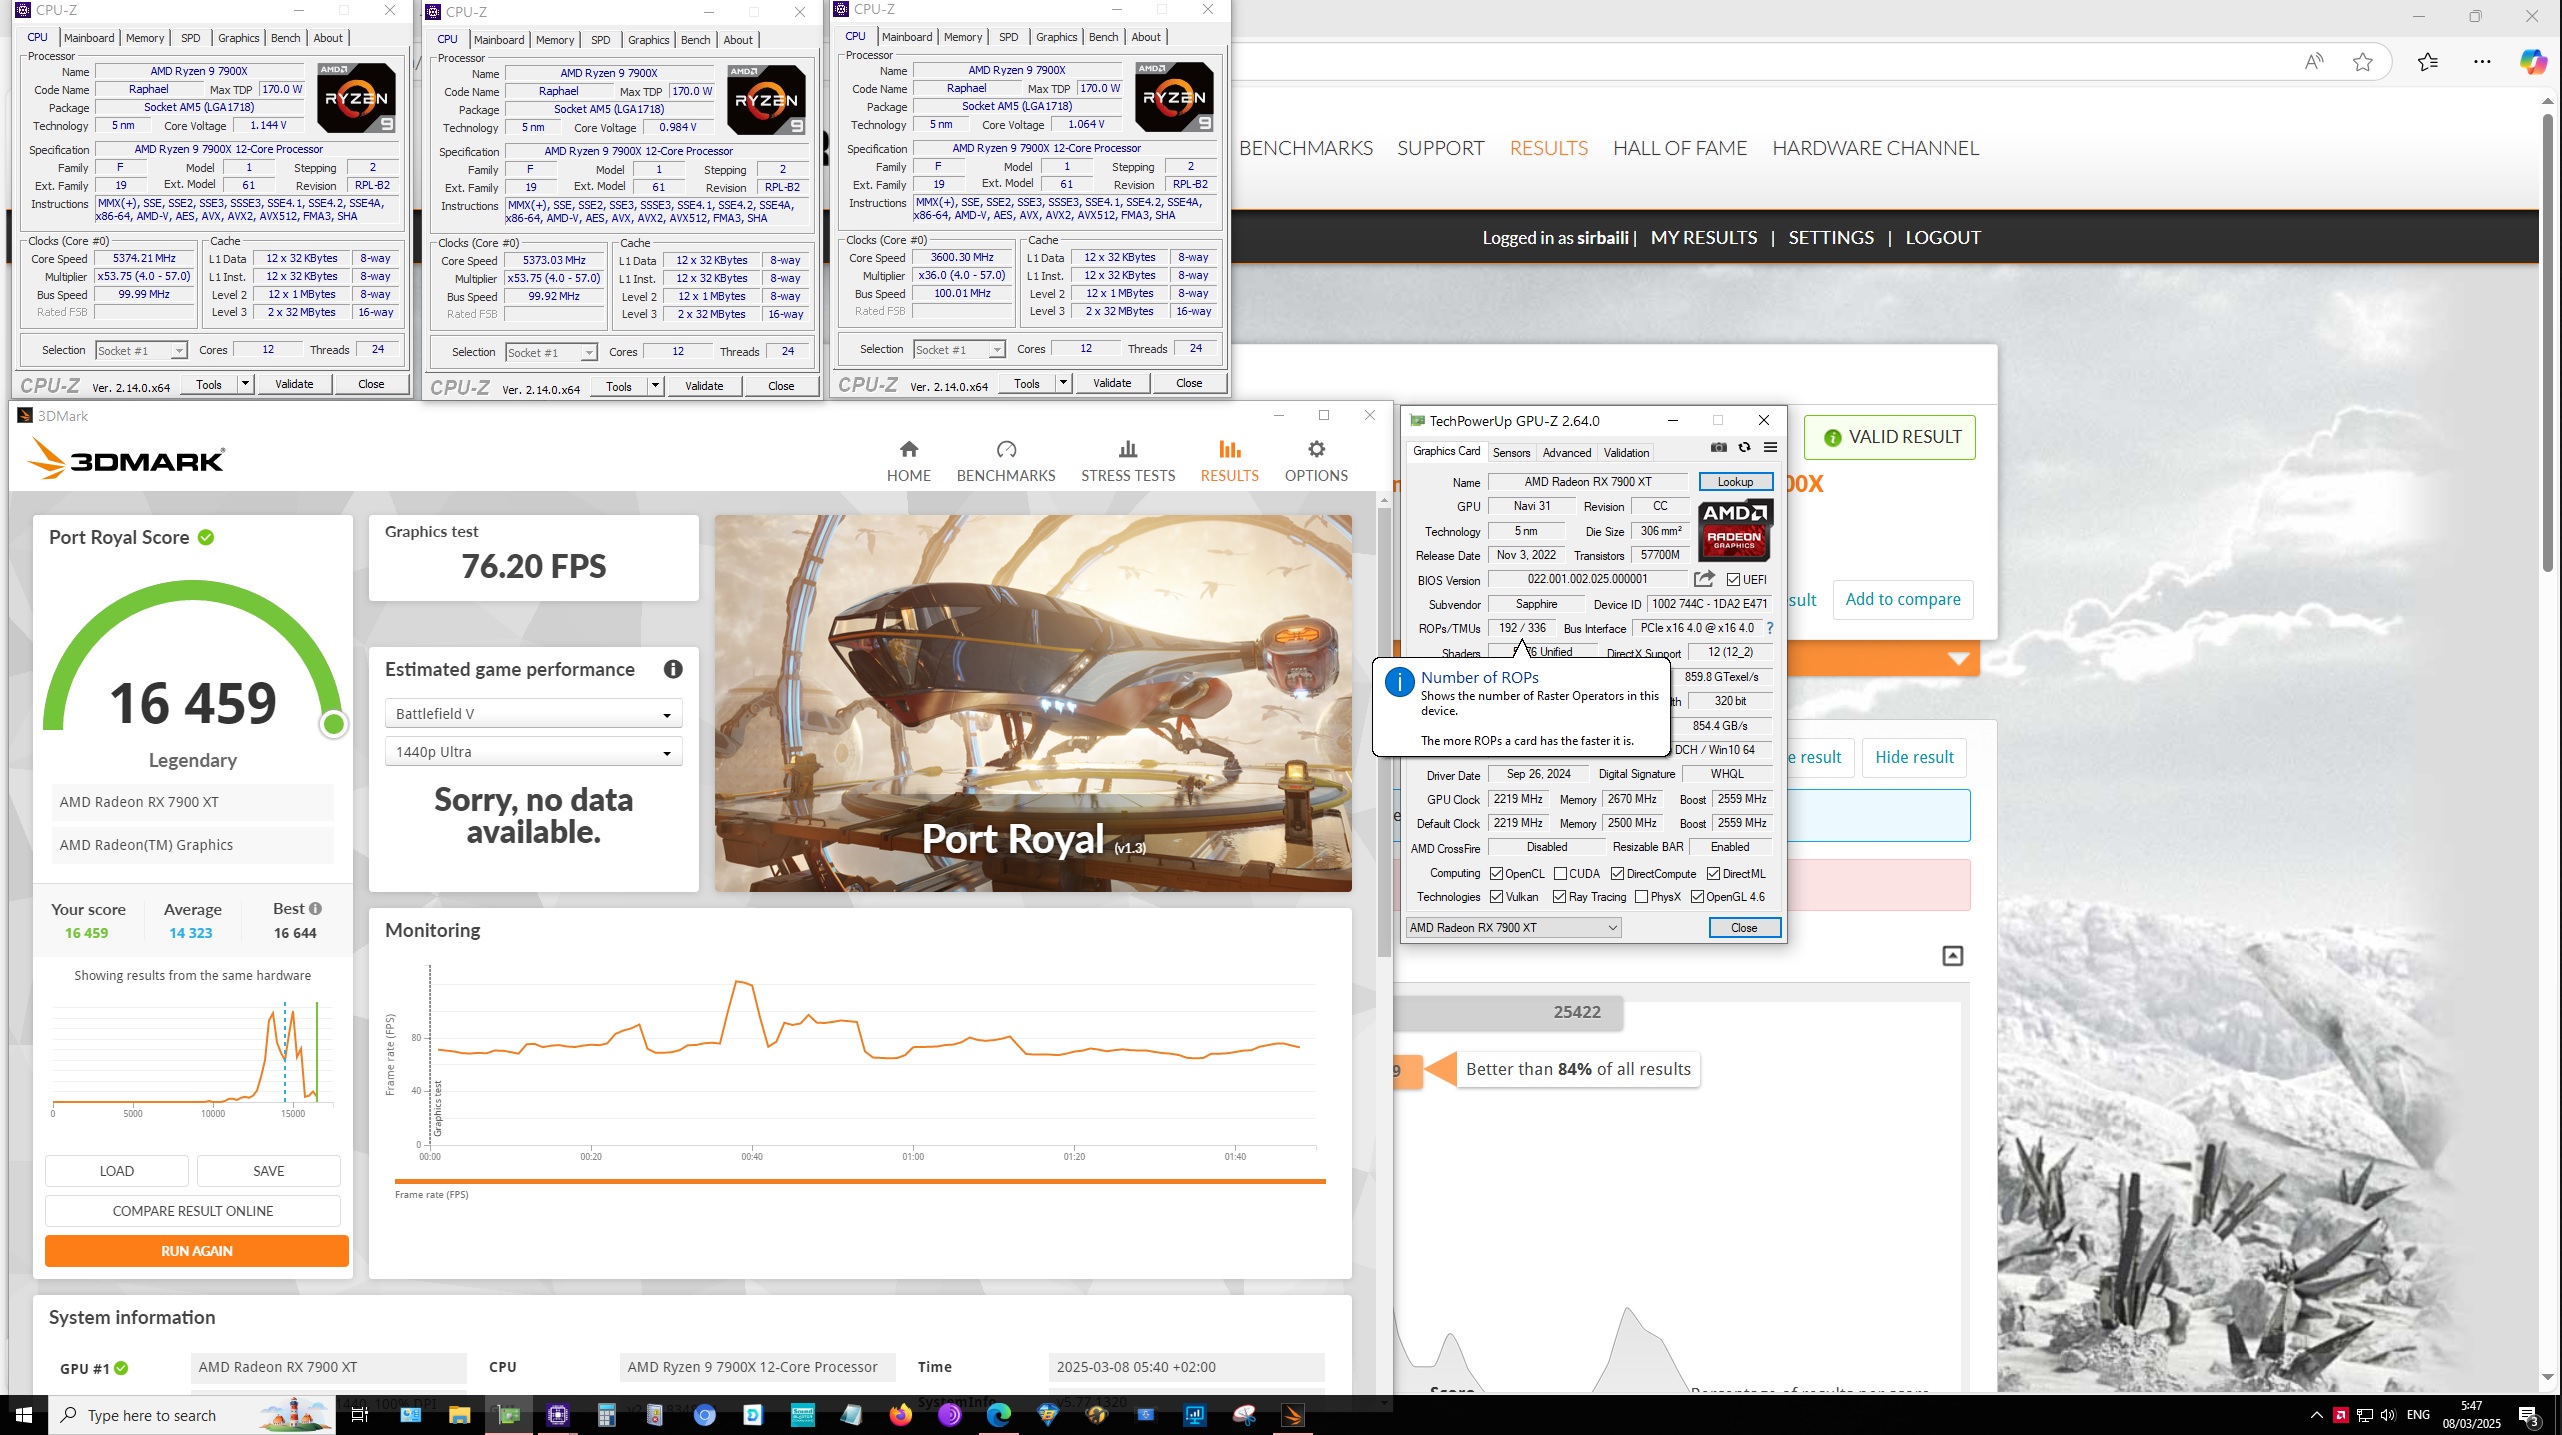Click the Port Royal thumbnail image
The height and width of the screenshot is (1435, 2562).
(x=1033, y=703)
